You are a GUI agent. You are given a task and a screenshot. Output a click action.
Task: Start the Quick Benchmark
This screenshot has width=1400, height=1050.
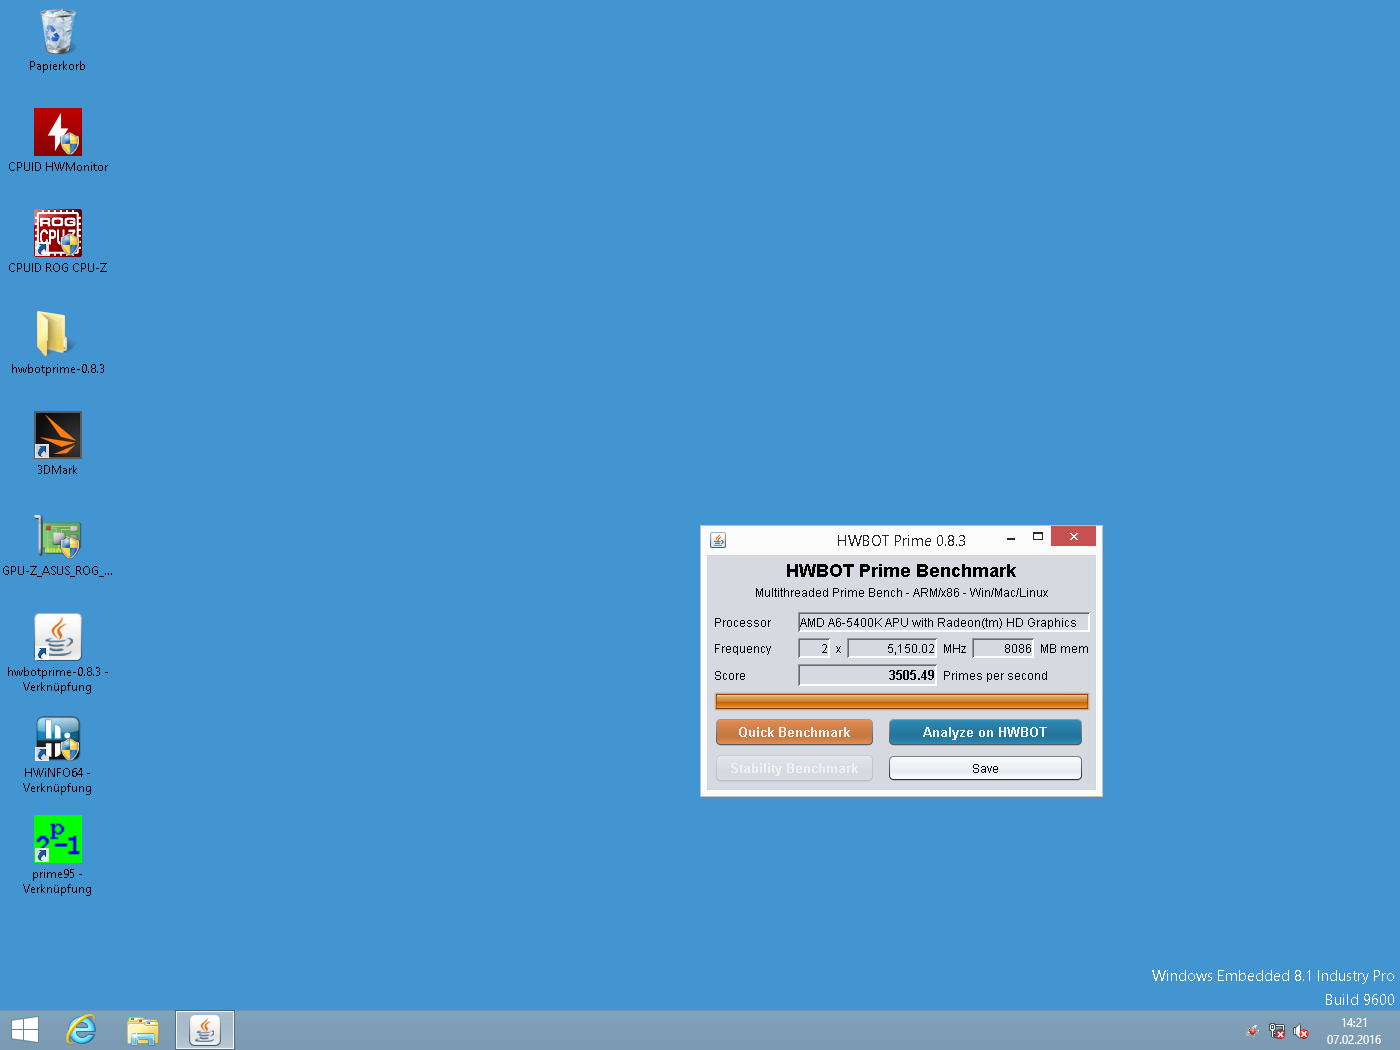[794, 732]
